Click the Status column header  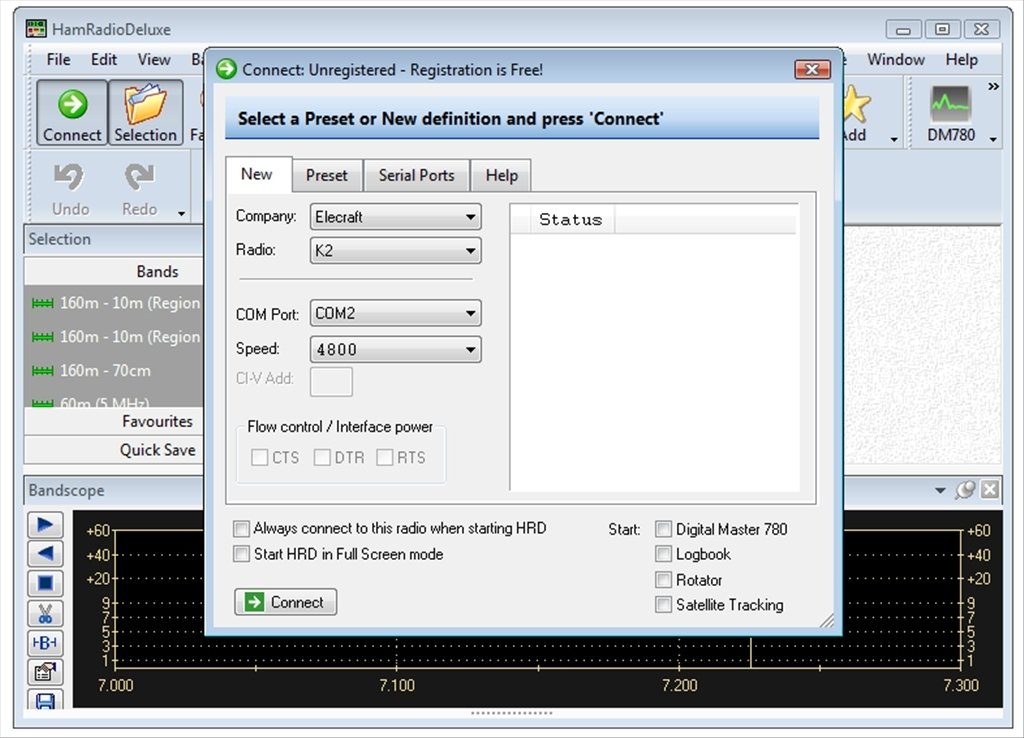(x=570, y=220)
